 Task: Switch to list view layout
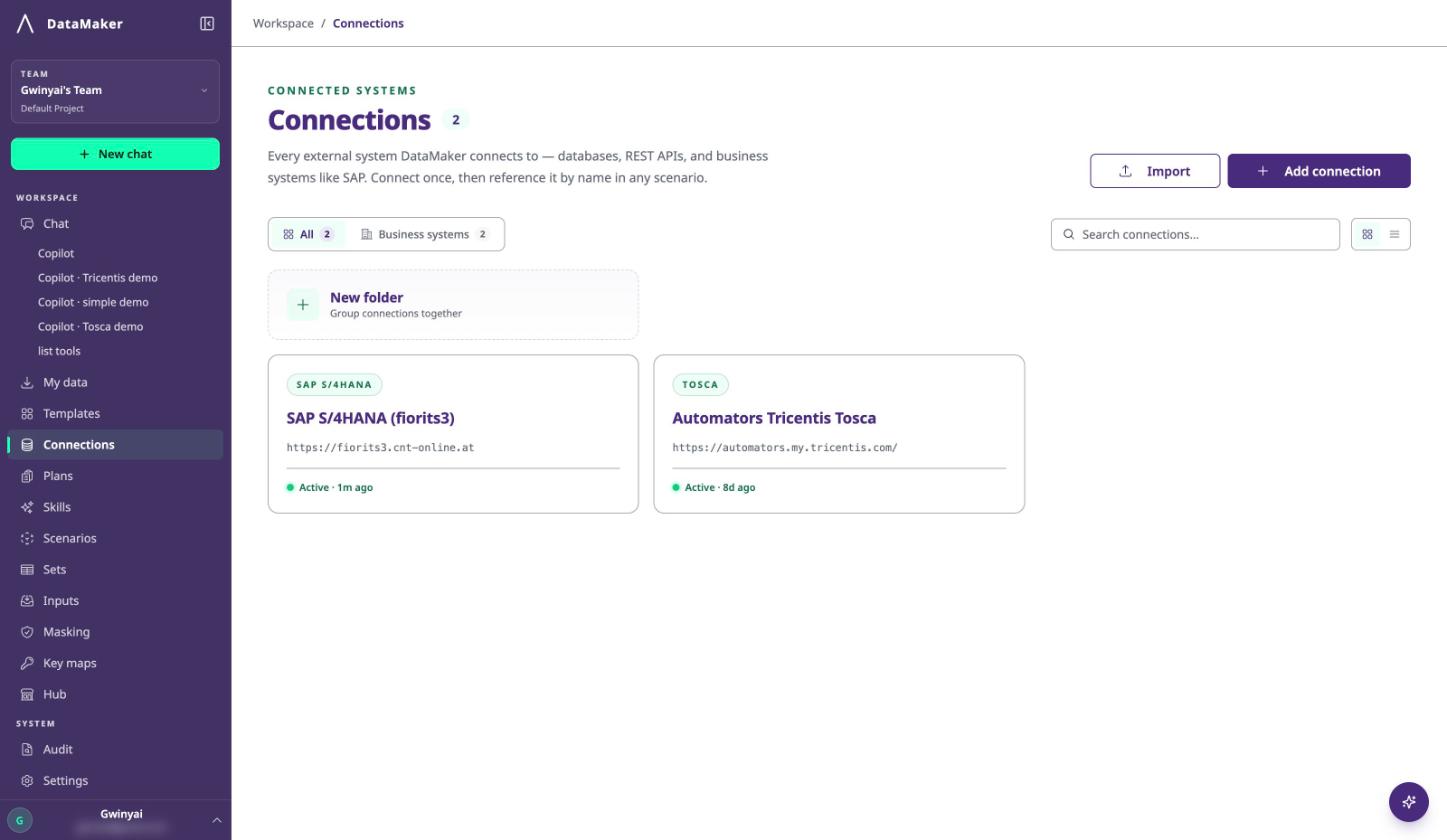(1395, 234)
